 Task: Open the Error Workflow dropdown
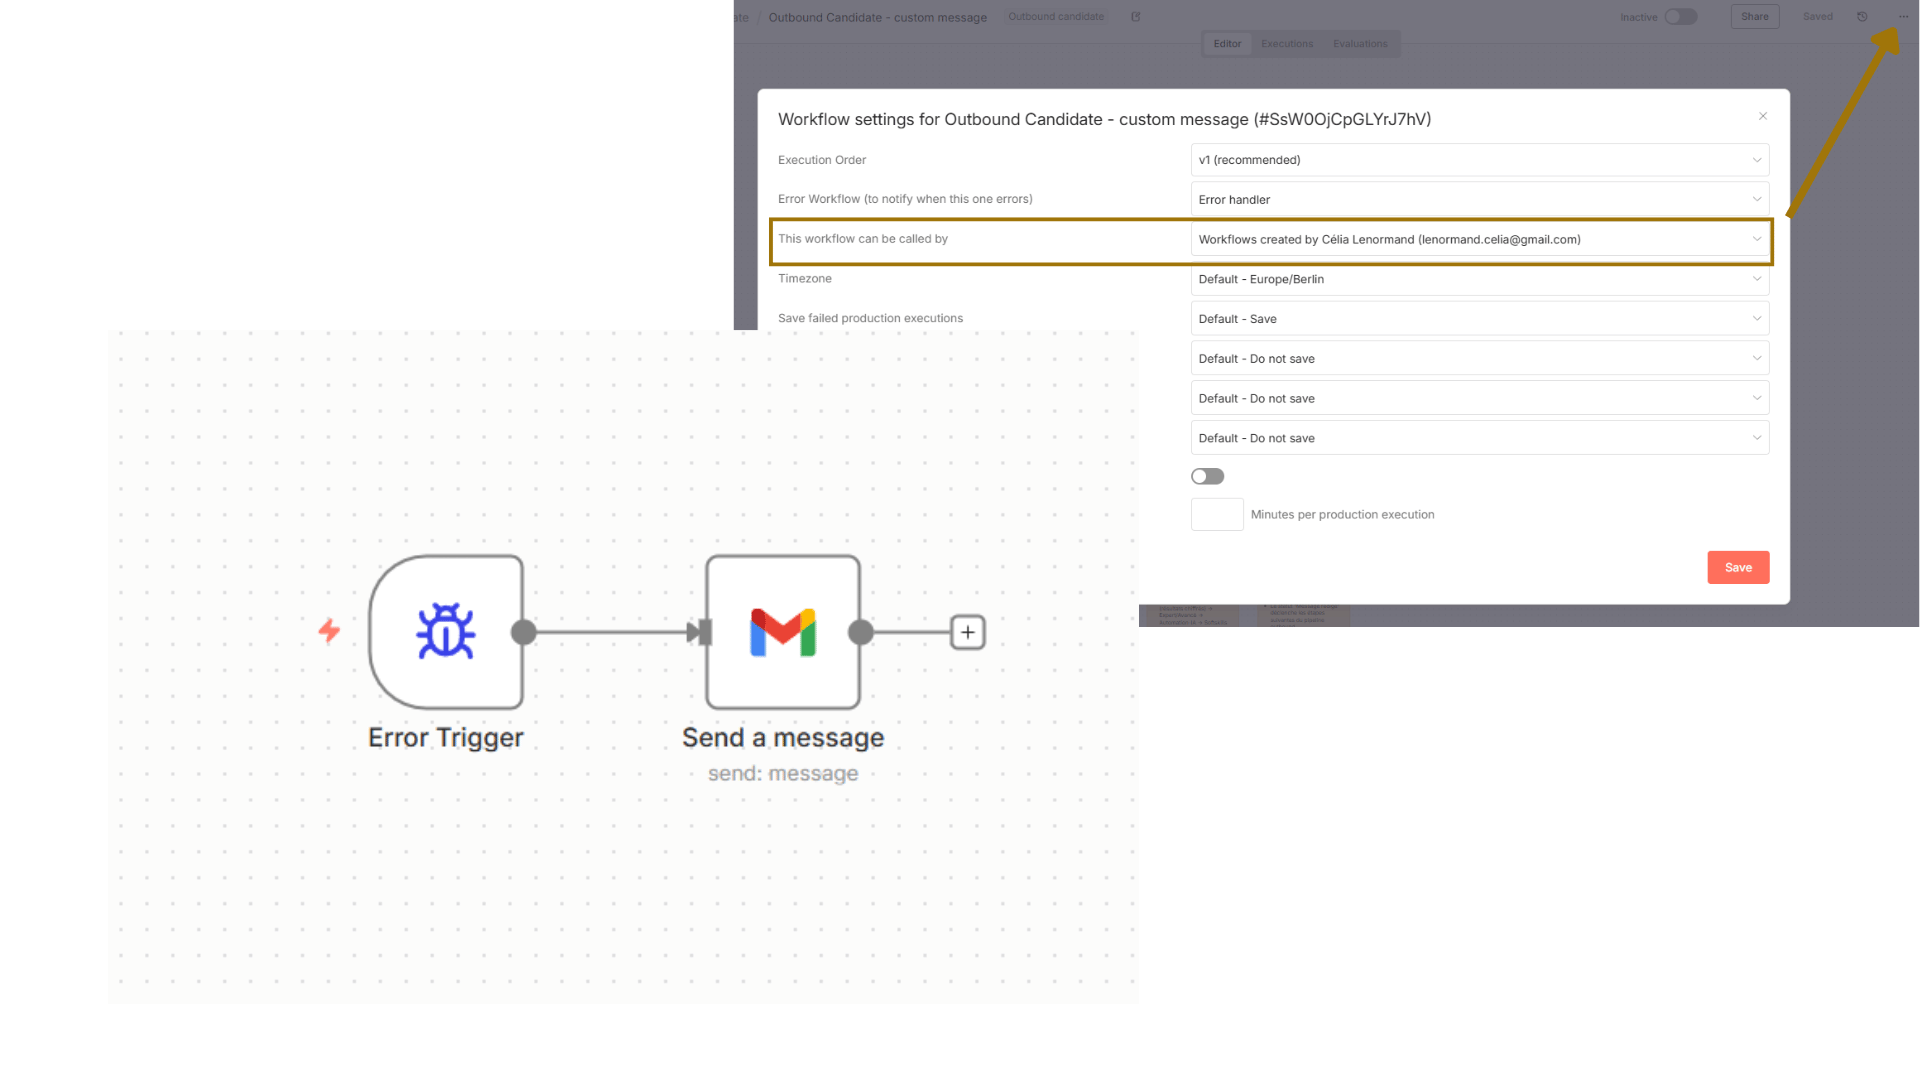coord(1479,200)
